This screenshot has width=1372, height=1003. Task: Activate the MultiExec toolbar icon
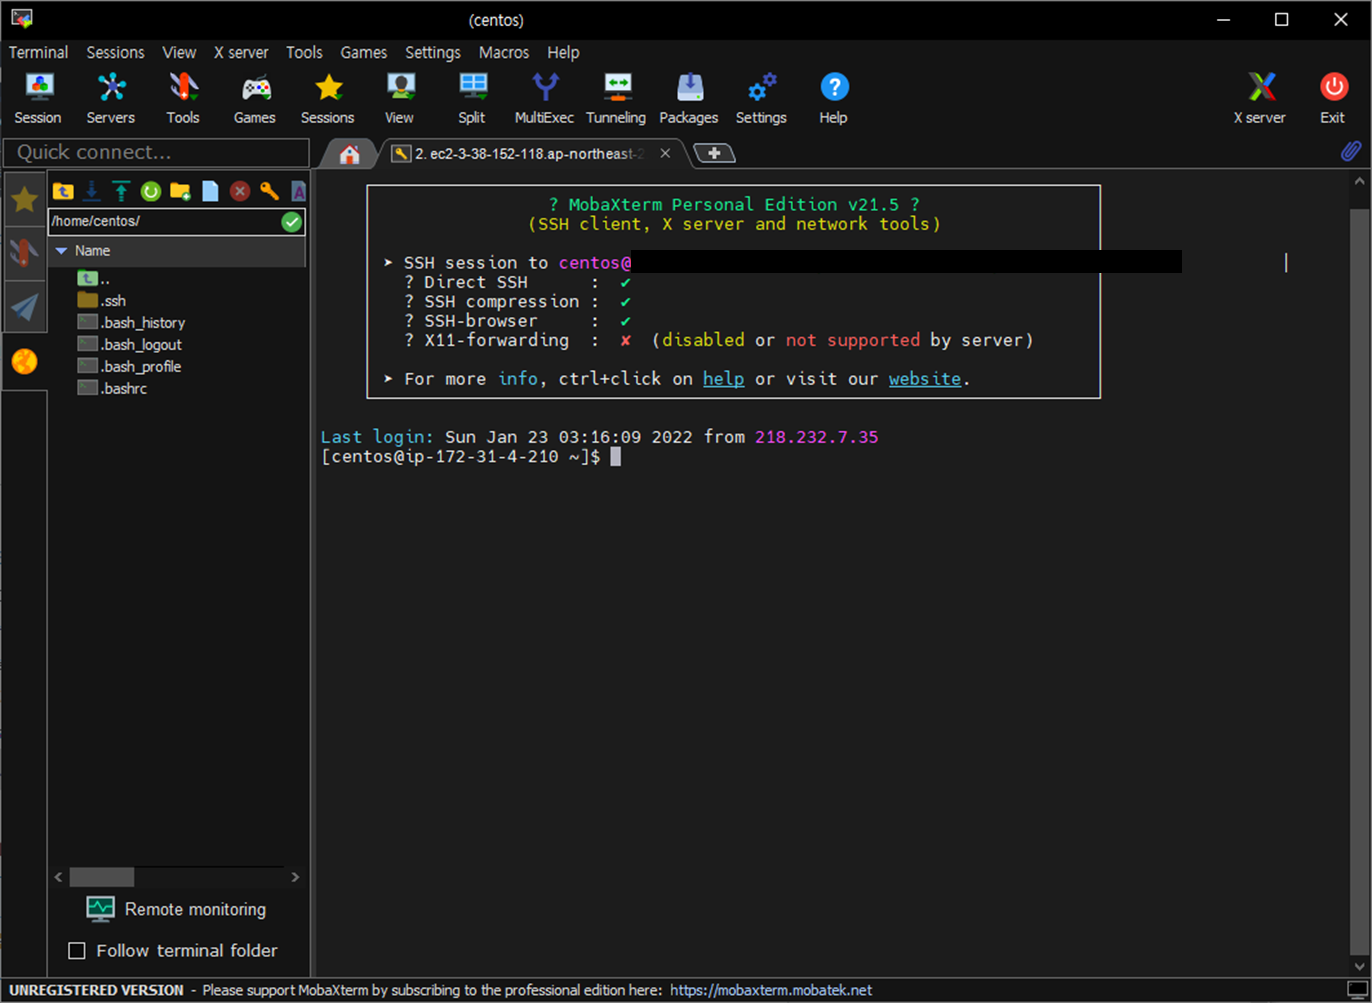545,98
